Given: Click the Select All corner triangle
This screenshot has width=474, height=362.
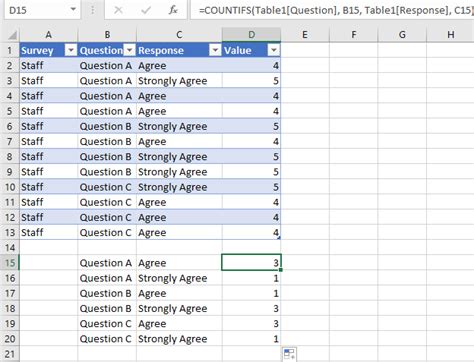Looking at the screenshot, I should (x=12, y=35).
